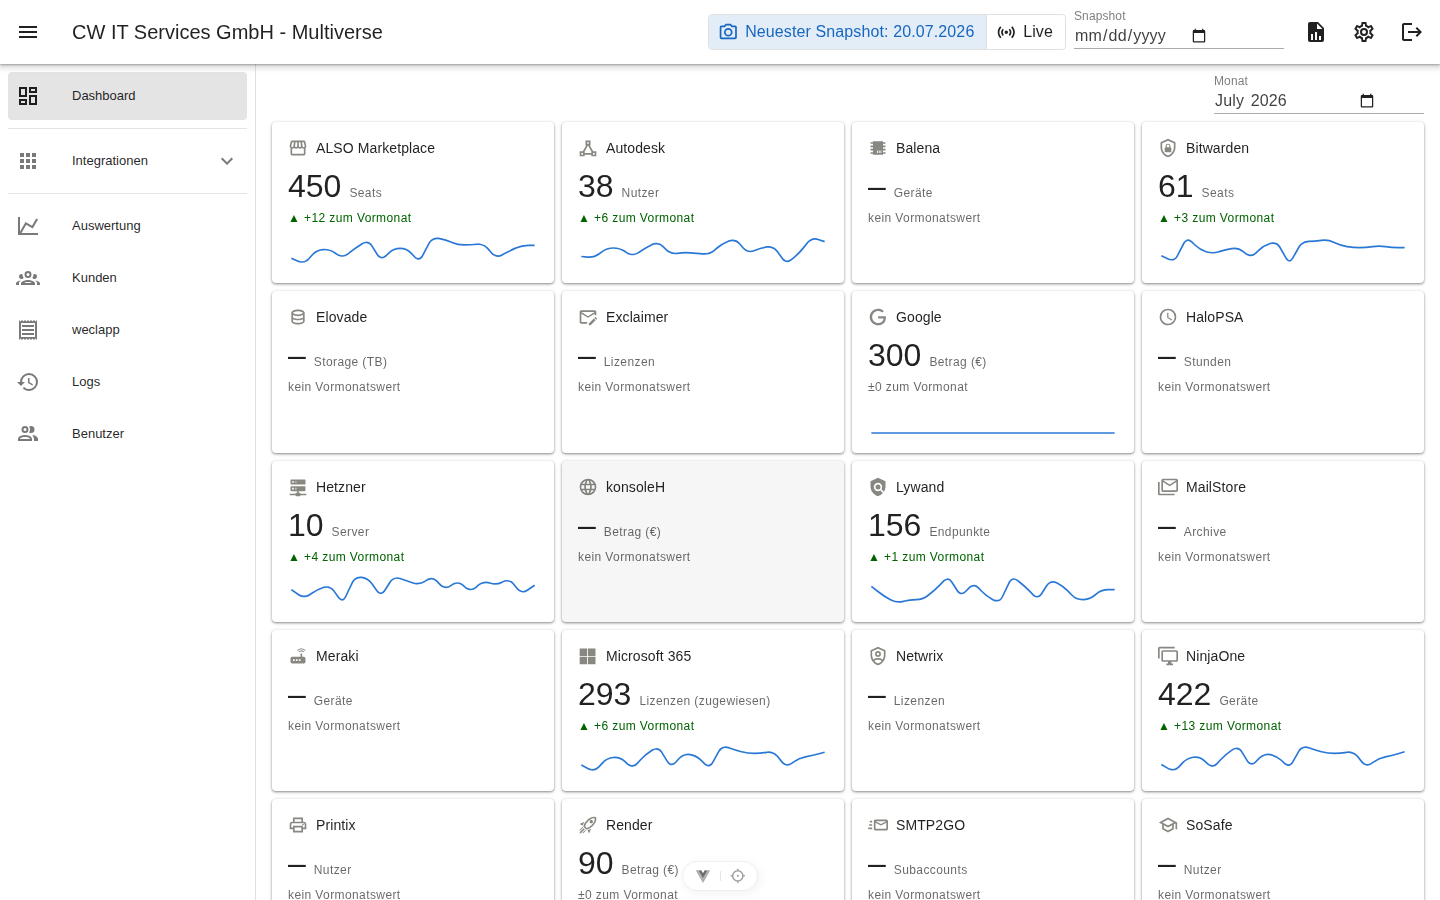Click the Auswertung chart icon
Image resolution: width=1440 pixels, height=900 pixels.
[28, 226]
